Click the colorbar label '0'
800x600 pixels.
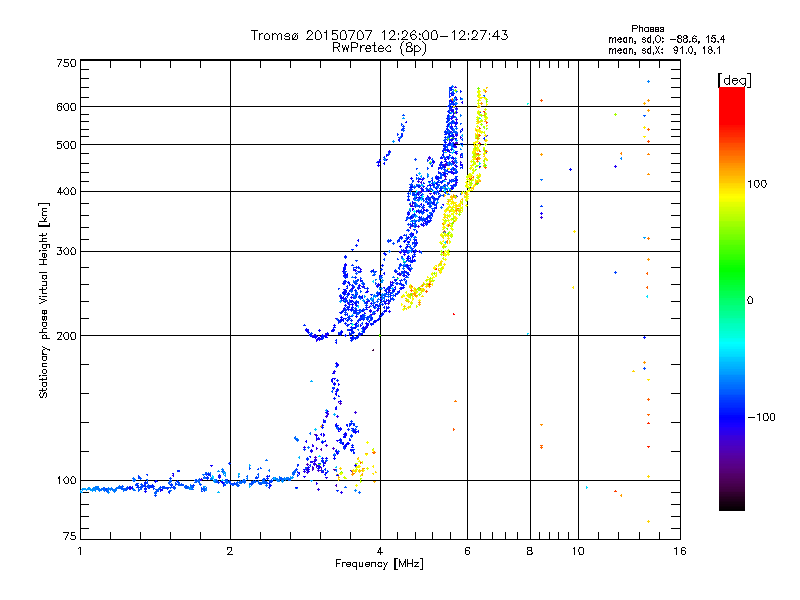(x=750, y=301)
